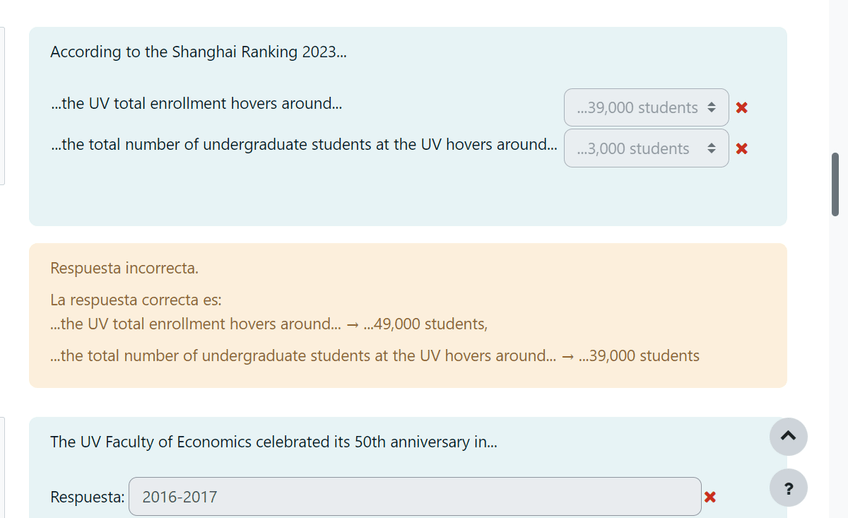The height and width of the screenshot is (518, 848).
Task: Click the "According to the Shanghai Ranking 2023" heading
Action: click(198, 52)
